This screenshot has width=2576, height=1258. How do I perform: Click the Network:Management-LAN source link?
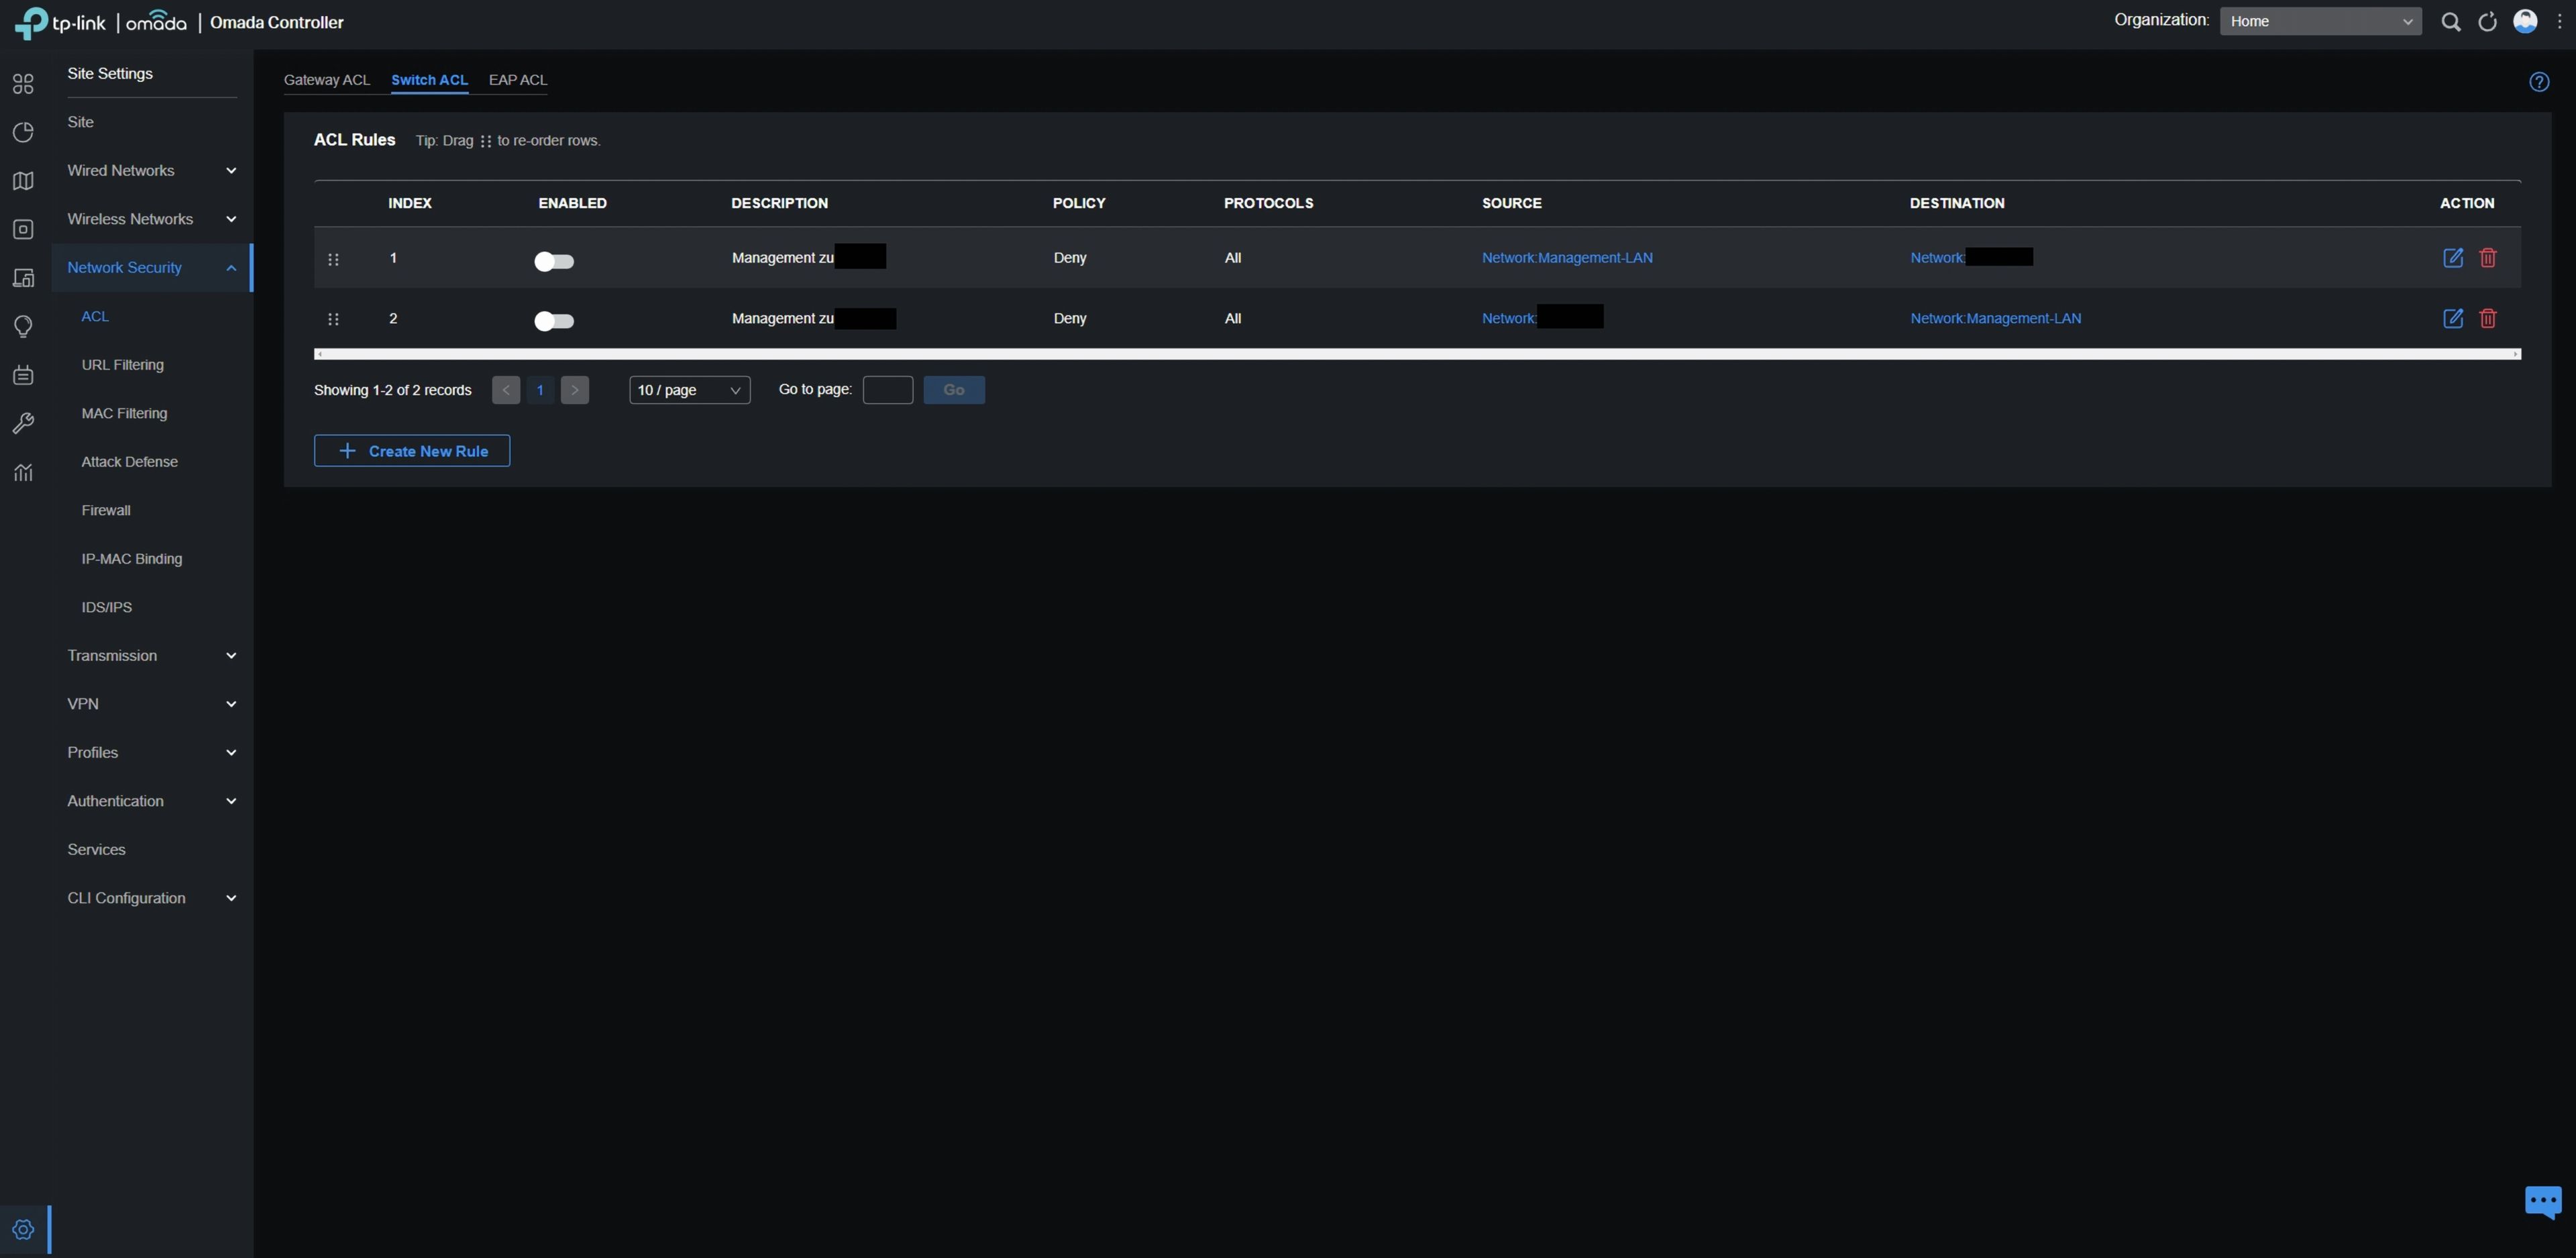(1566, 258)
